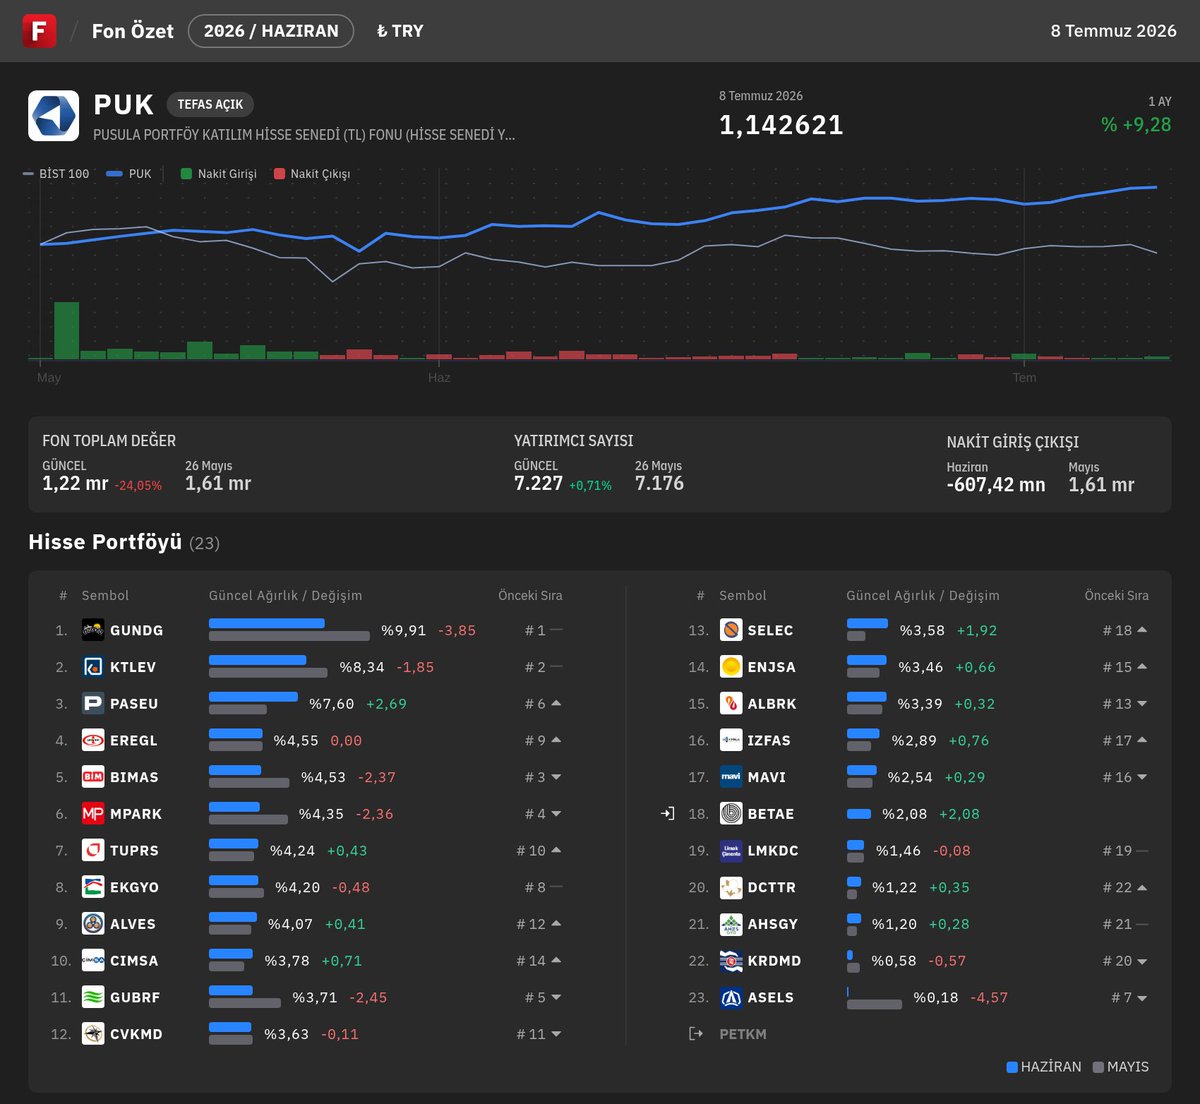Click the MAVI stock logo
Viewport: 1200px width, 1104px height.
pos(731,777)
